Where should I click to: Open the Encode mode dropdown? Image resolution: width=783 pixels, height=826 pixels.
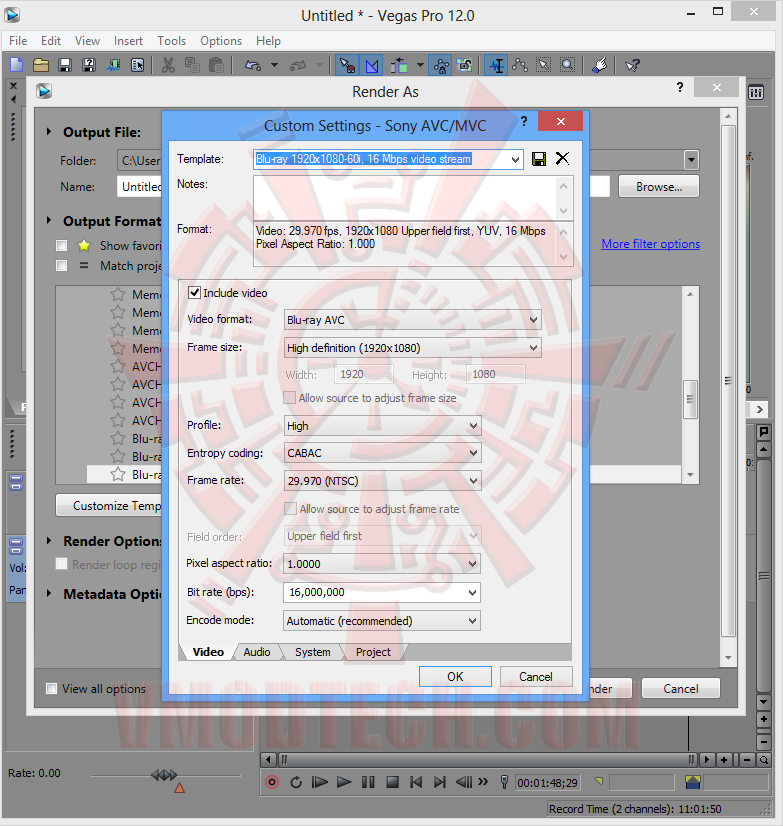pos(473,621)
